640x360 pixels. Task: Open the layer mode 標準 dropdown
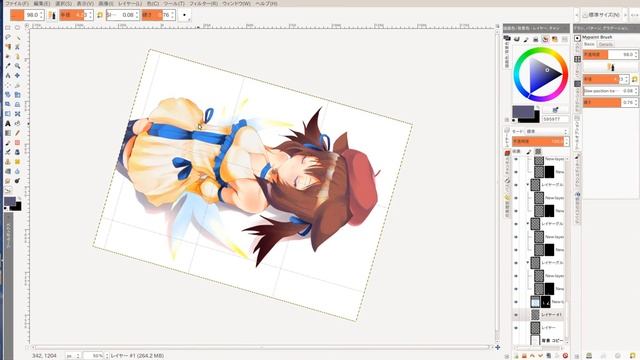(x=546, y=131)
